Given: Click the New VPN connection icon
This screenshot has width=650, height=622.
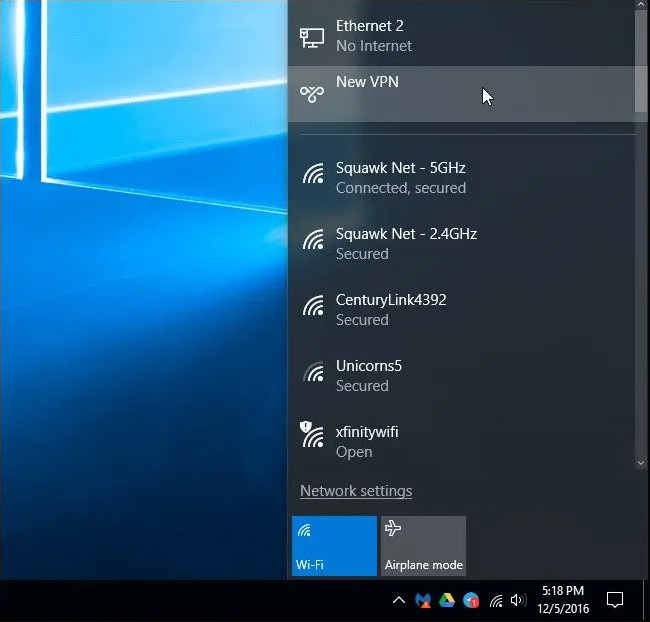Looking at the screenshot, I should coord(312,93).
